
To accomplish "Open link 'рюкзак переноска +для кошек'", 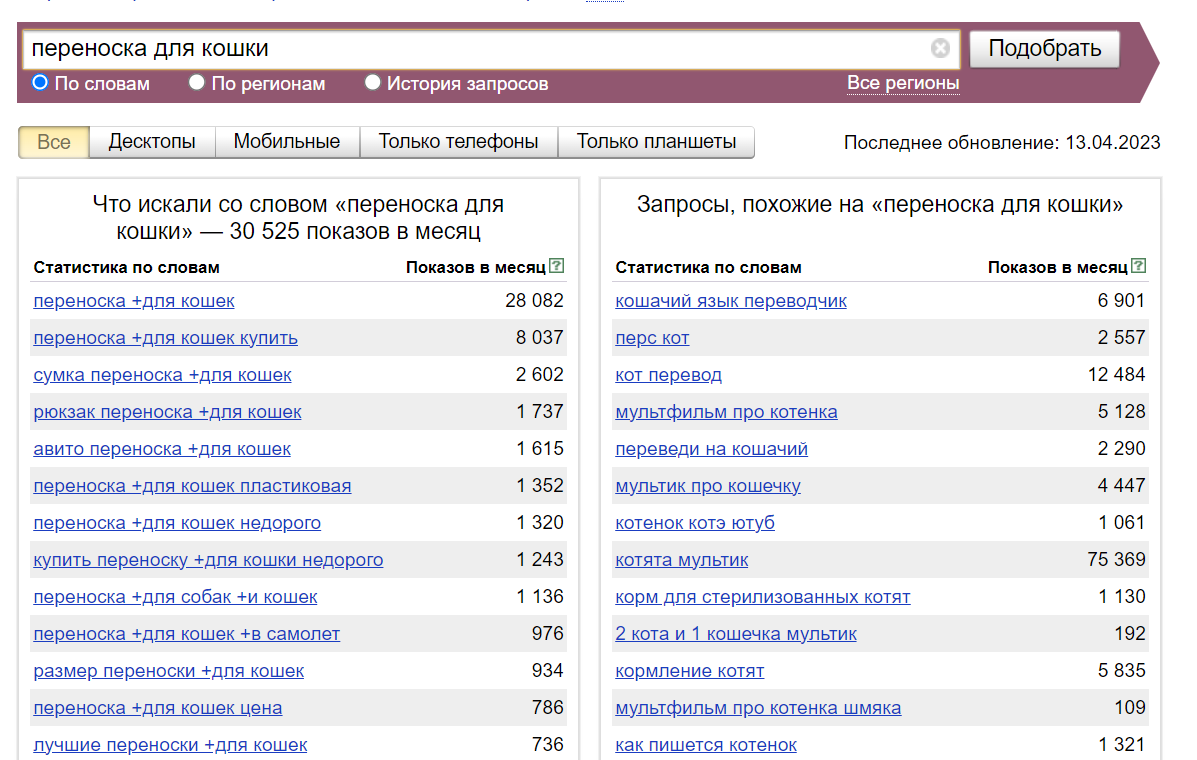I will 167,412.
